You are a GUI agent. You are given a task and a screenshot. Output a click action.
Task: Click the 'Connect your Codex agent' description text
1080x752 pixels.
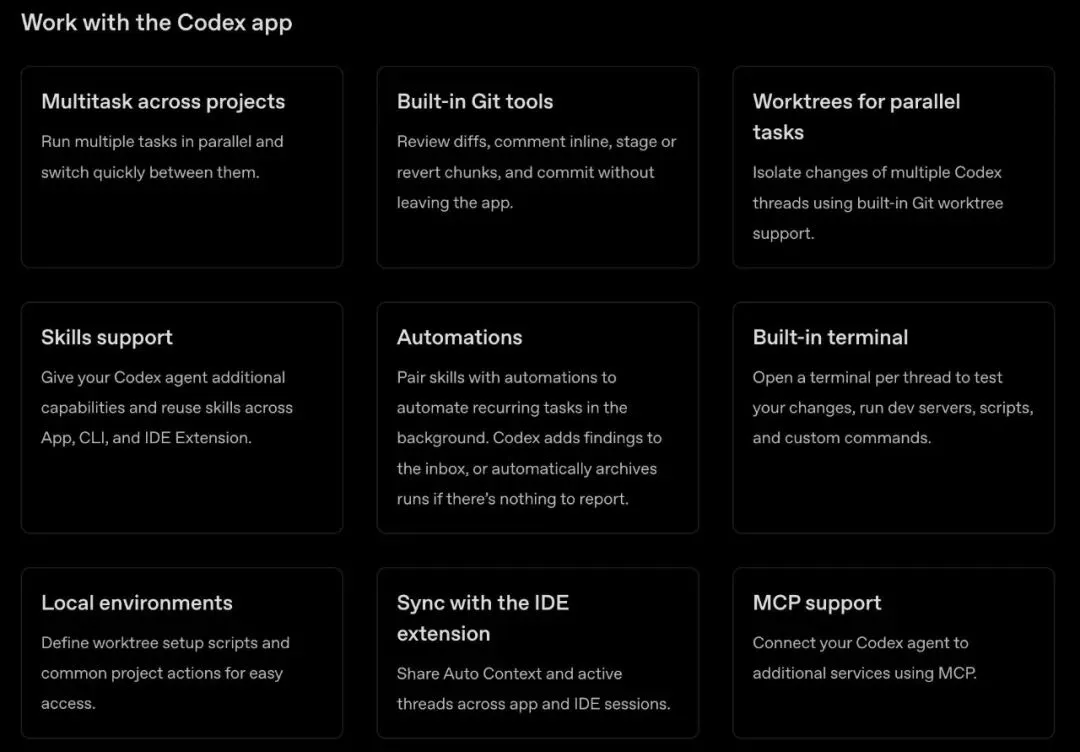(863, 658)
